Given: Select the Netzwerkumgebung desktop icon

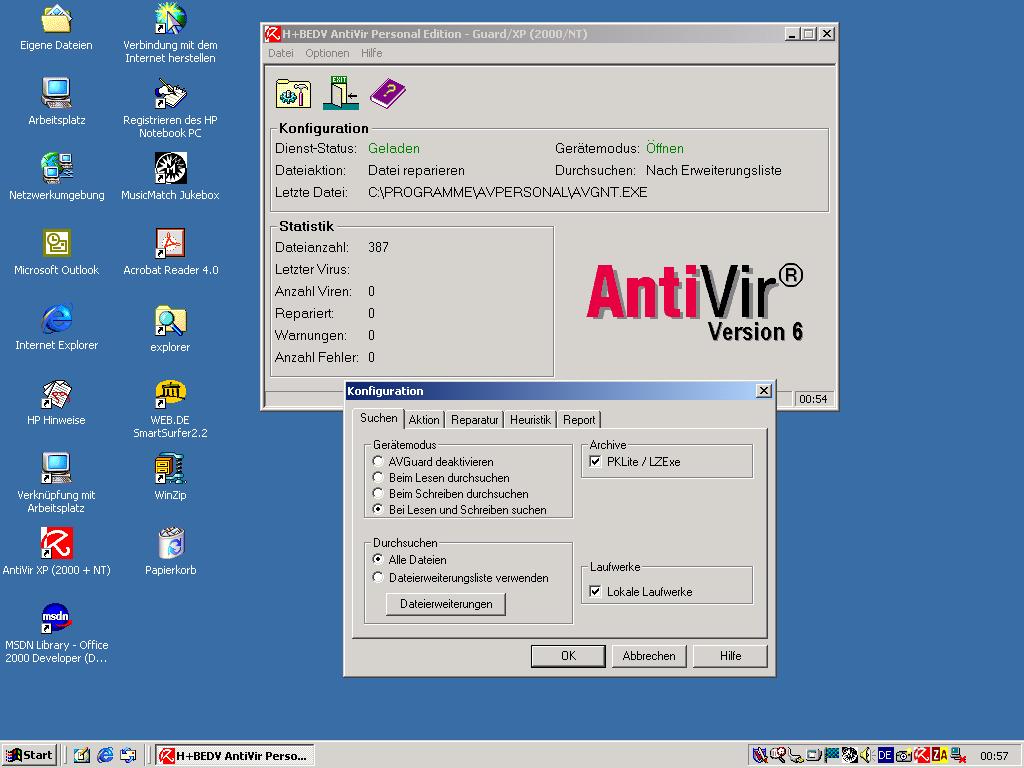Looking at the screenshot, I should 56,177.
